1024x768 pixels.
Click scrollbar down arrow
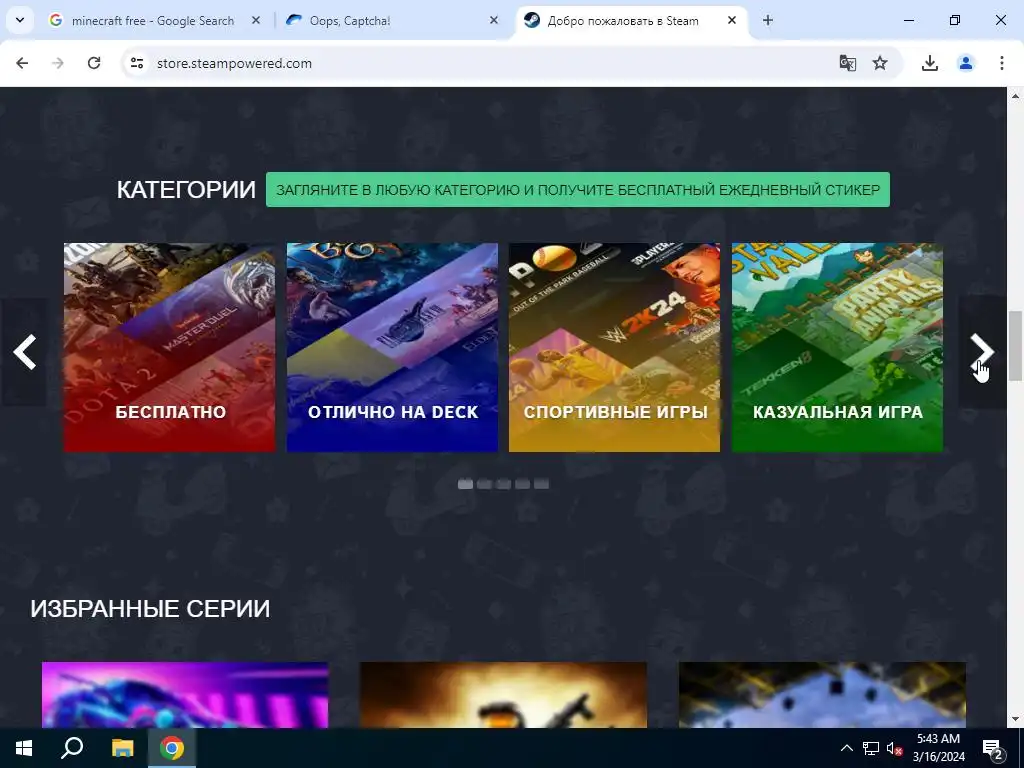1015,720
